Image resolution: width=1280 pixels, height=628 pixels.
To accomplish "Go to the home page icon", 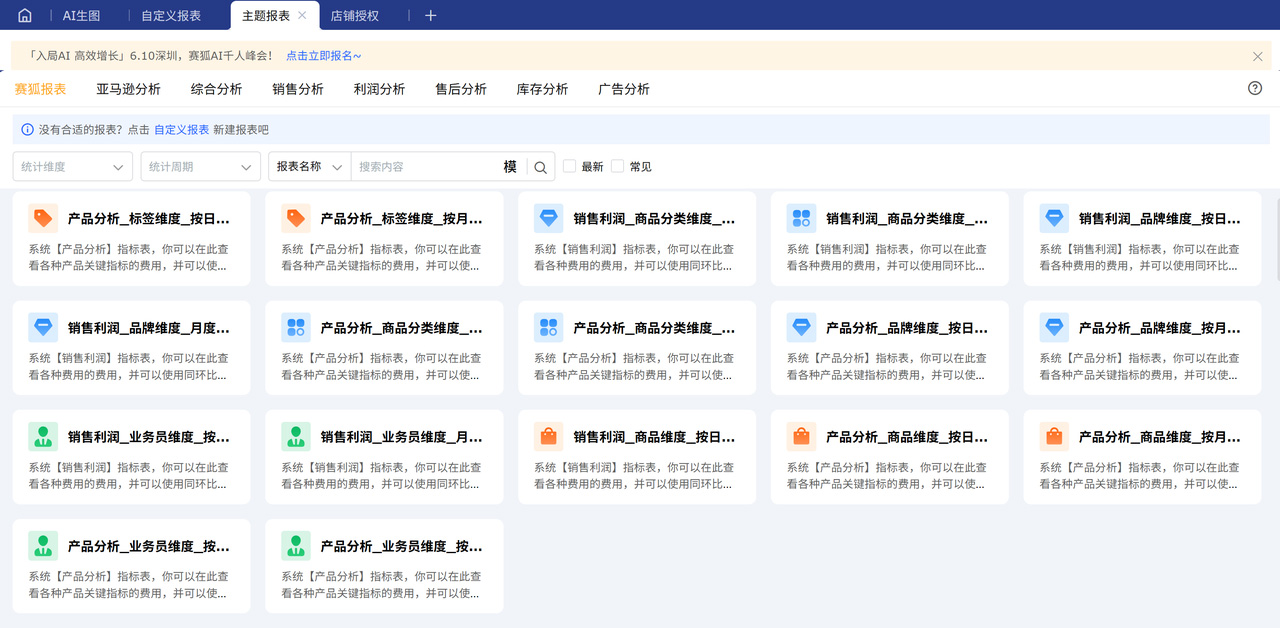I will point(25,15).
